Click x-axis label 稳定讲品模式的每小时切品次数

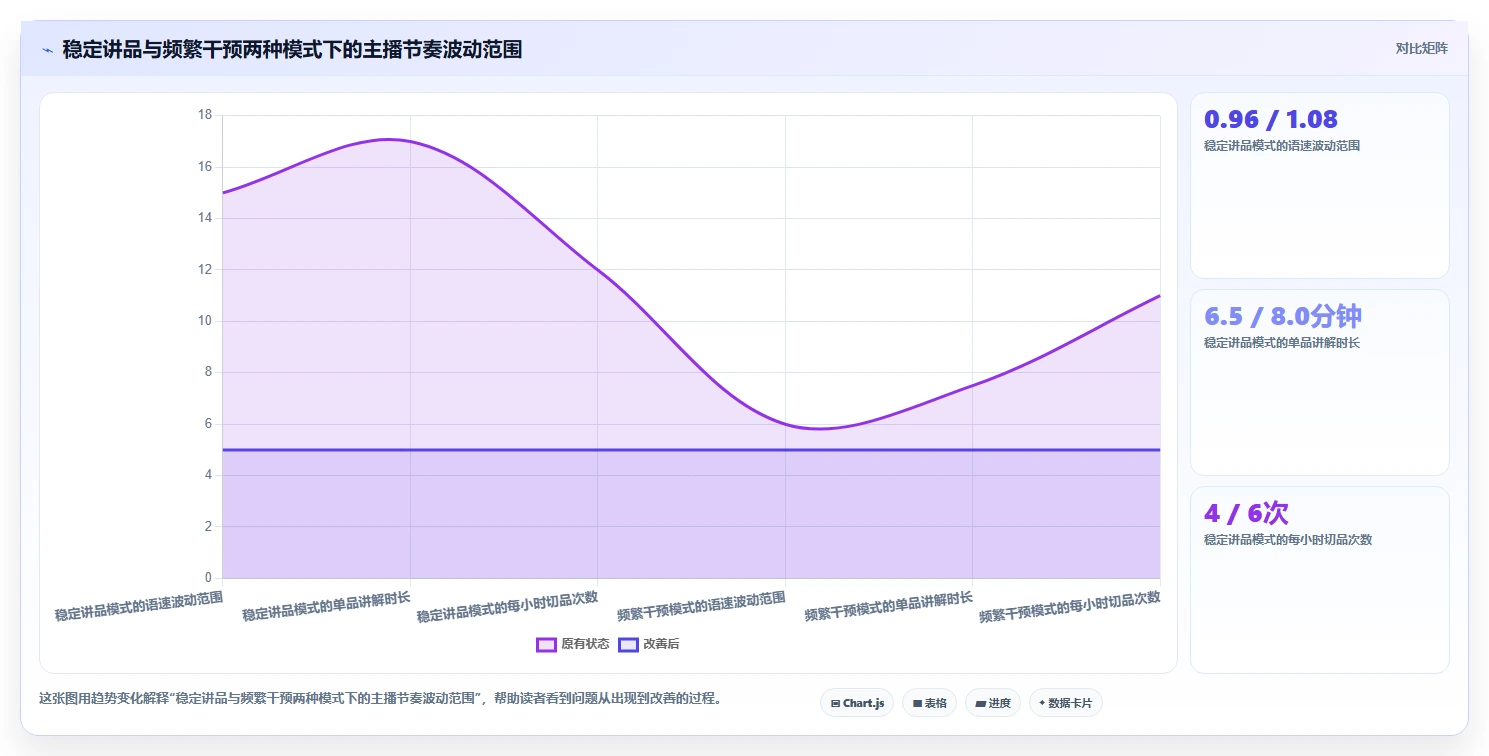click(x=507, y=607)
